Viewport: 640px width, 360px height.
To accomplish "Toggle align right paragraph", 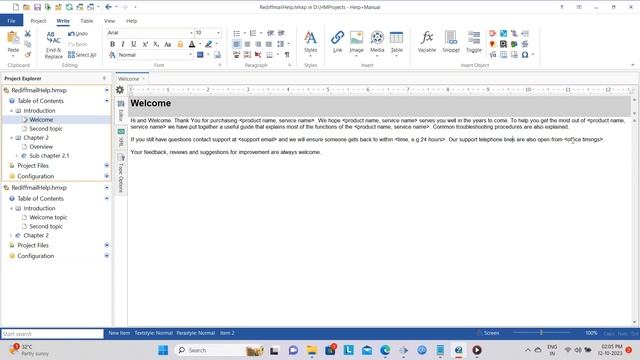I will point(258,44).
